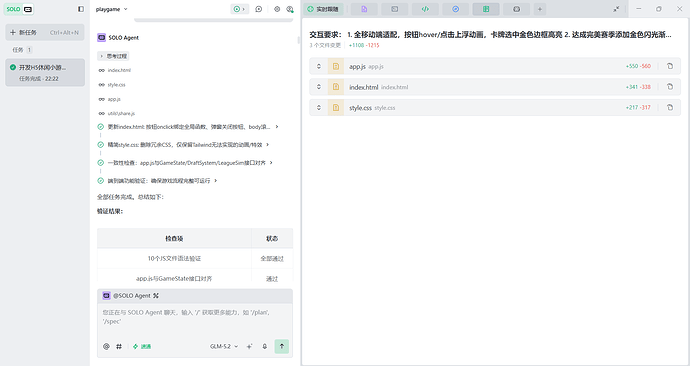Copy app.js diff with copy icon
The image size is (690, 366).
pos(670,66)
